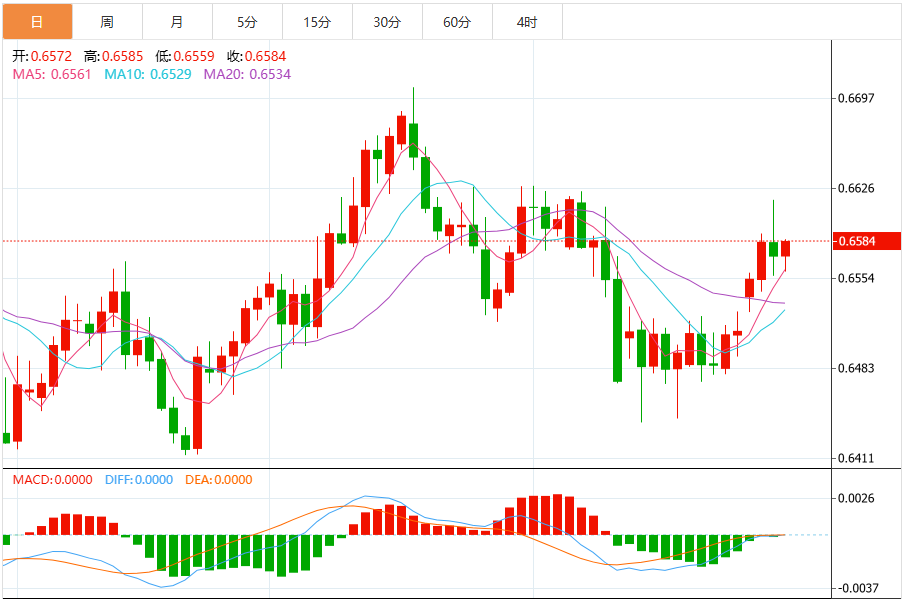Switch to the 月 monthly tab

coord(177,22)
